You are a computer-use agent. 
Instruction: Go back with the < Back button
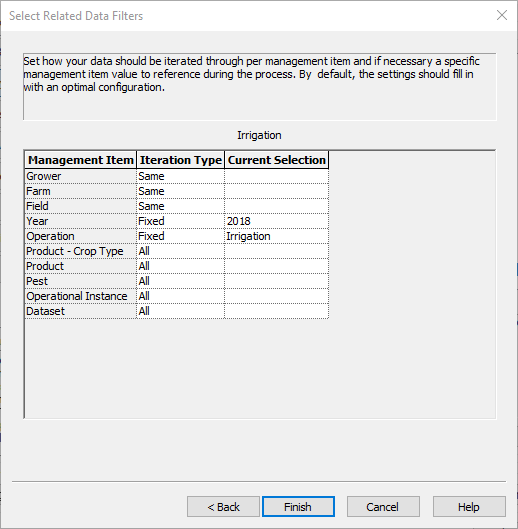[223, 506]
